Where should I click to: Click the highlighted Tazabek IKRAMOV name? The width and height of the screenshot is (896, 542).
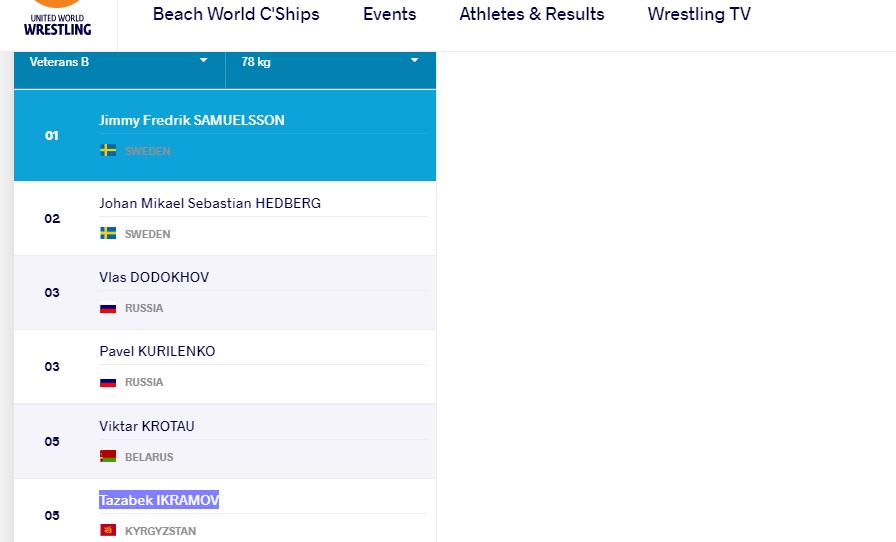pos(159,500)
